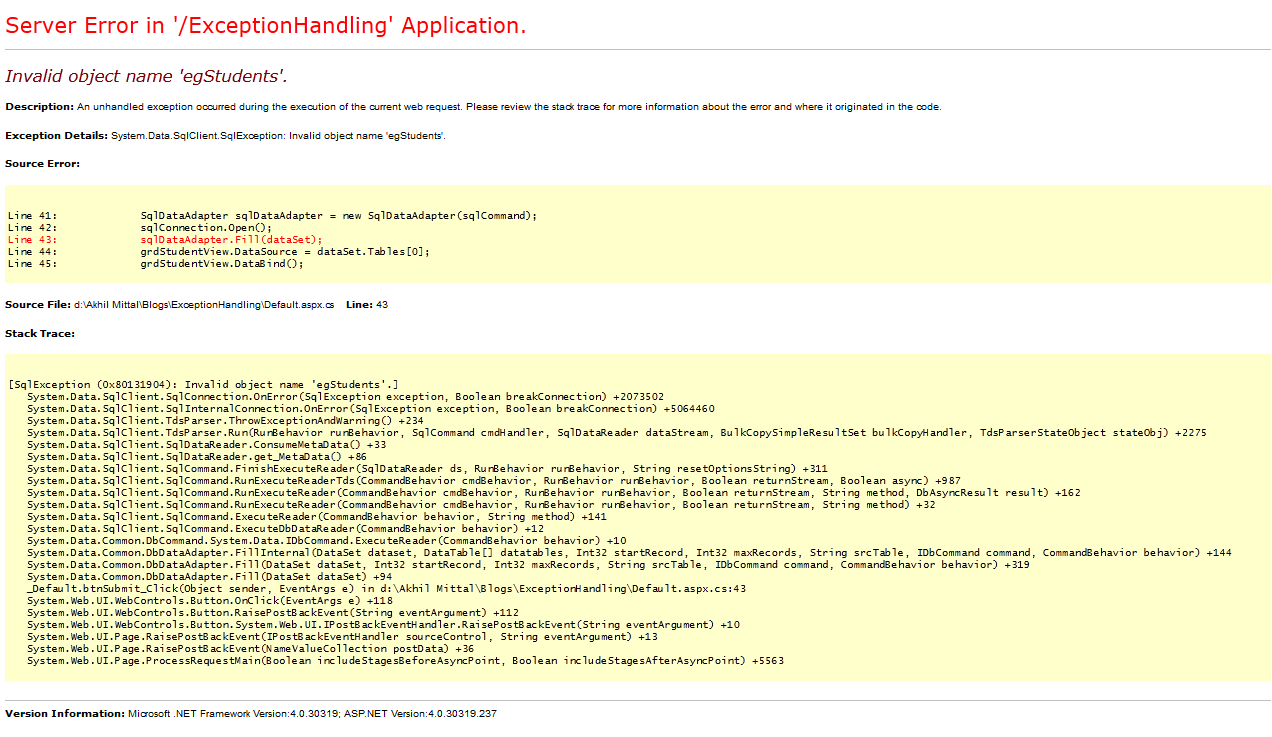Screen dimensions: 1272x737
Task: Click Line 44 setting grdStudentView.DataSource
Action: [285, 252]
